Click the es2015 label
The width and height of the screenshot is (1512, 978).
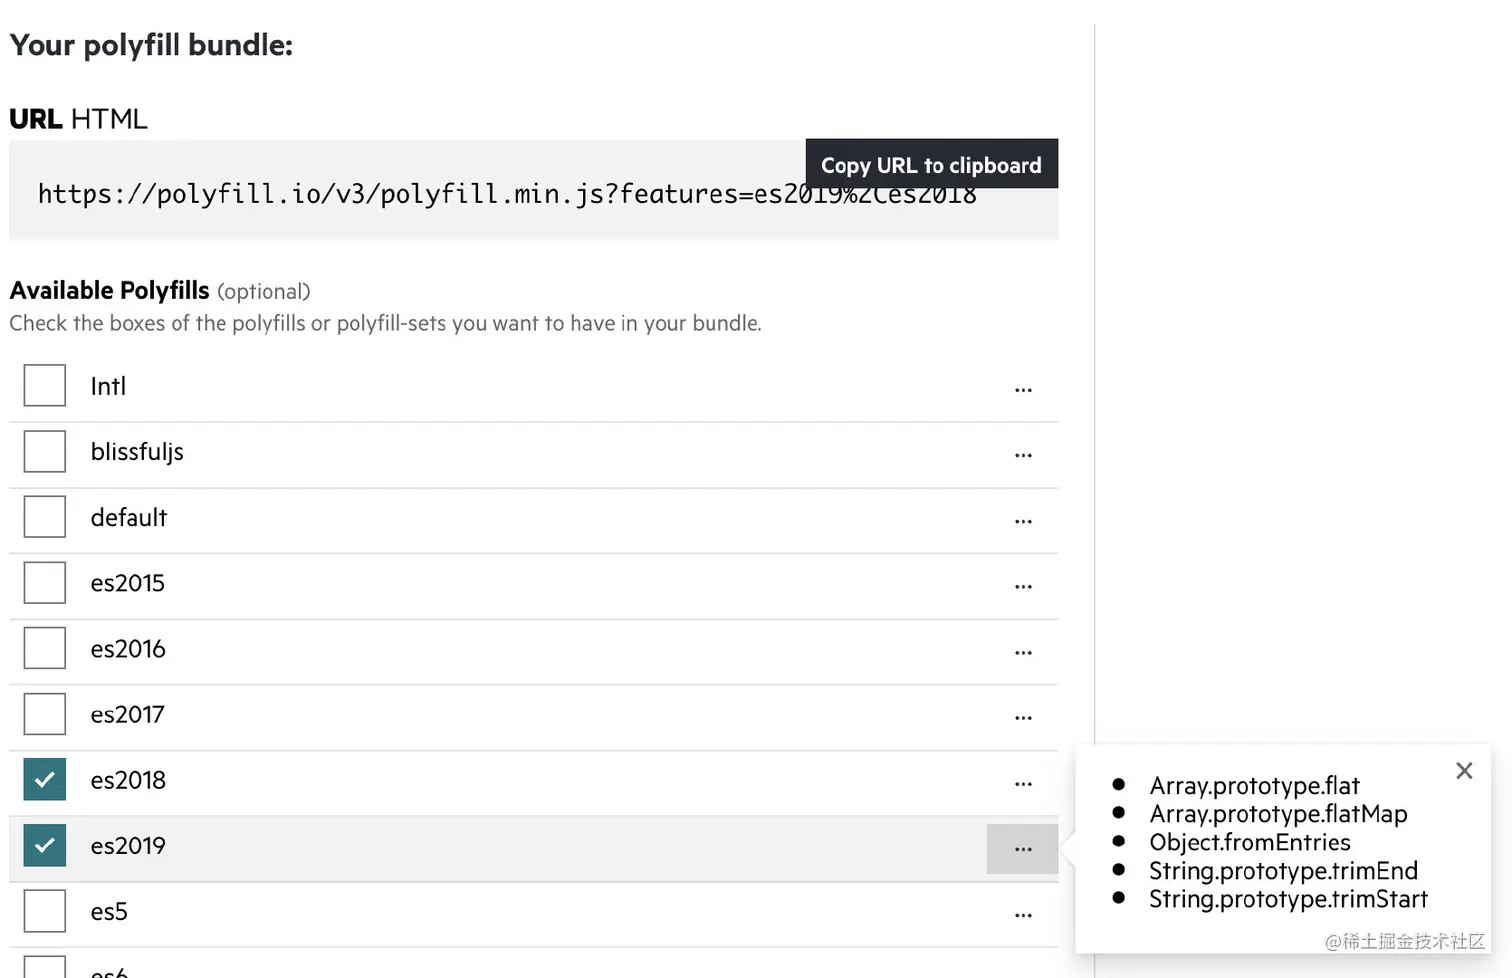(x=127, y=583)
